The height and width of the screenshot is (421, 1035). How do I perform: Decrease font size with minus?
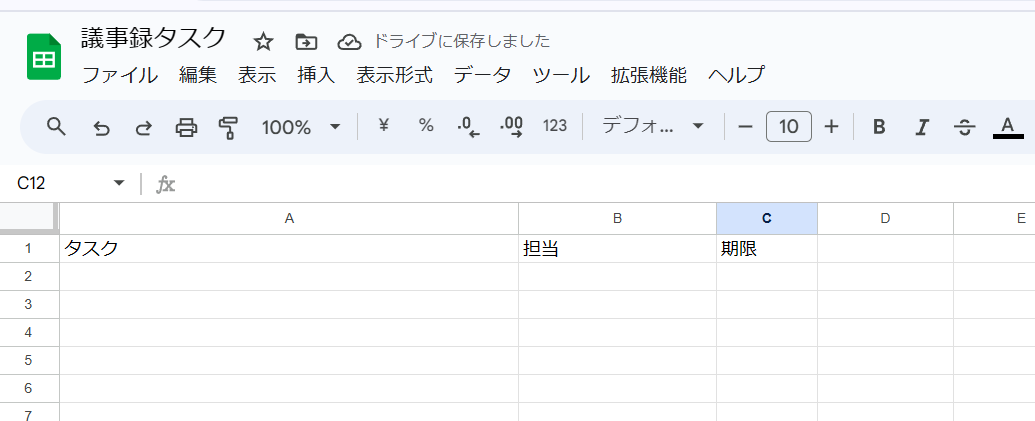point(745,126)
